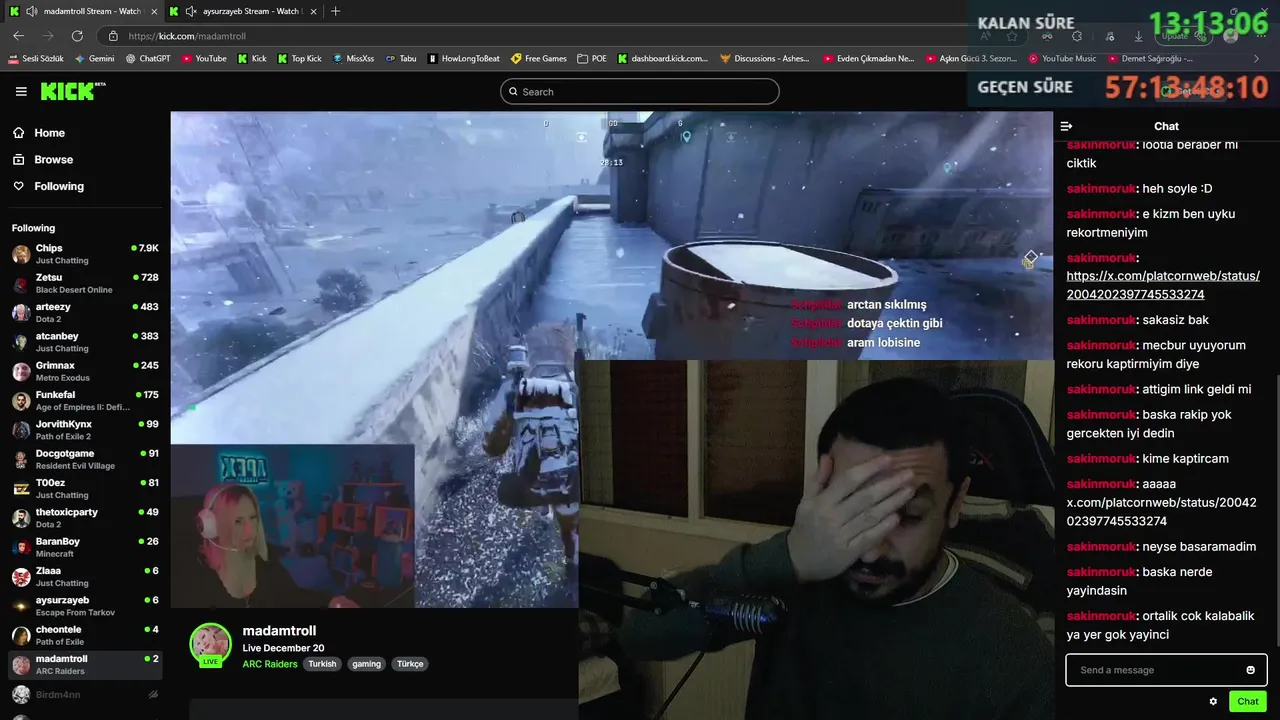Screen dimensions: 1280x720
Task: Open chat settings gear icon
Action: click(1213, 701)
